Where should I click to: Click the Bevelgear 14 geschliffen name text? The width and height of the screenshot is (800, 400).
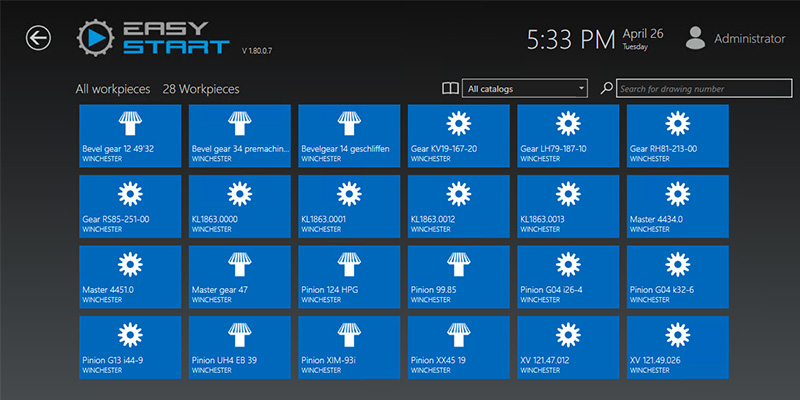[x=345, y=149]
